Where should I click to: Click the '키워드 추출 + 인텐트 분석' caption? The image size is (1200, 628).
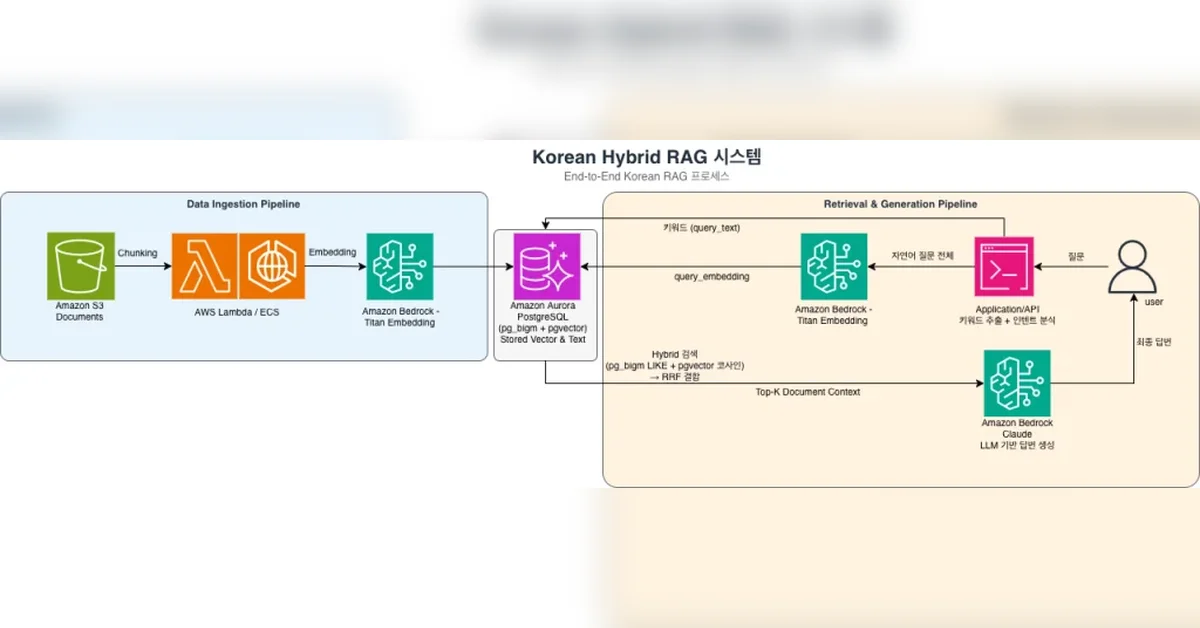1007,321
